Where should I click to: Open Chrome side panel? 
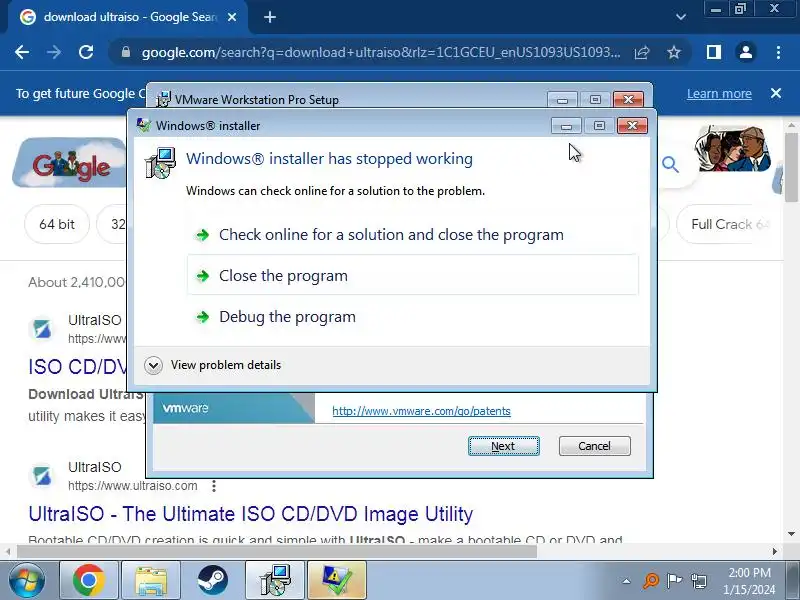714,52
